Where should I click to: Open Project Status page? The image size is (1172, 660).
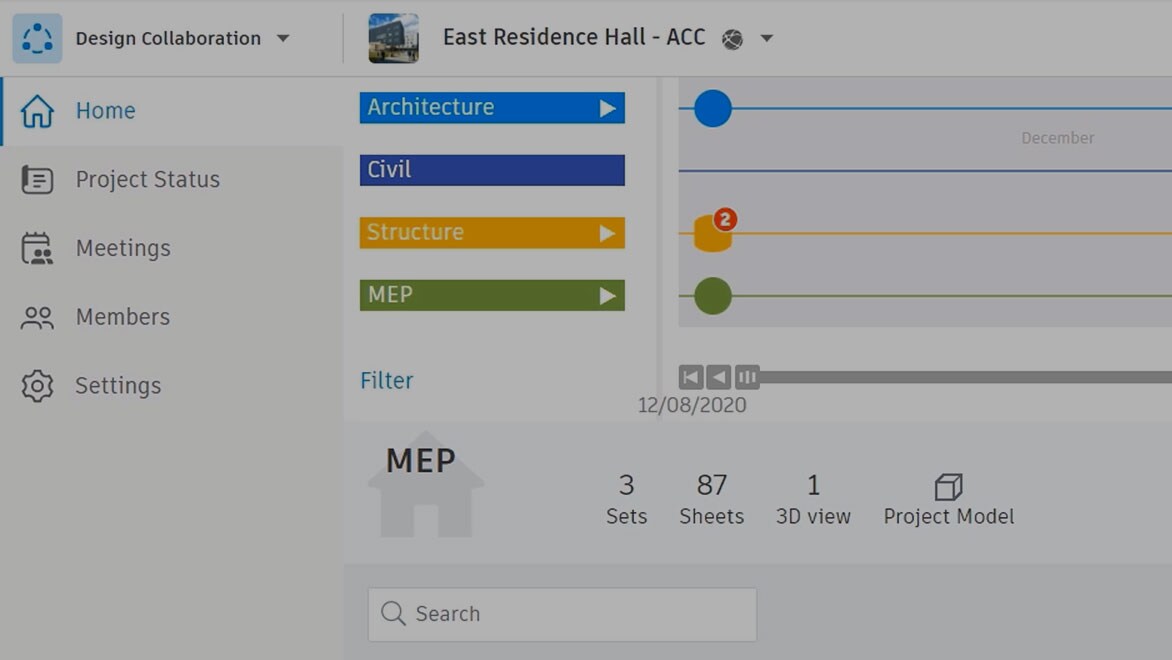(x=147, y=179)
